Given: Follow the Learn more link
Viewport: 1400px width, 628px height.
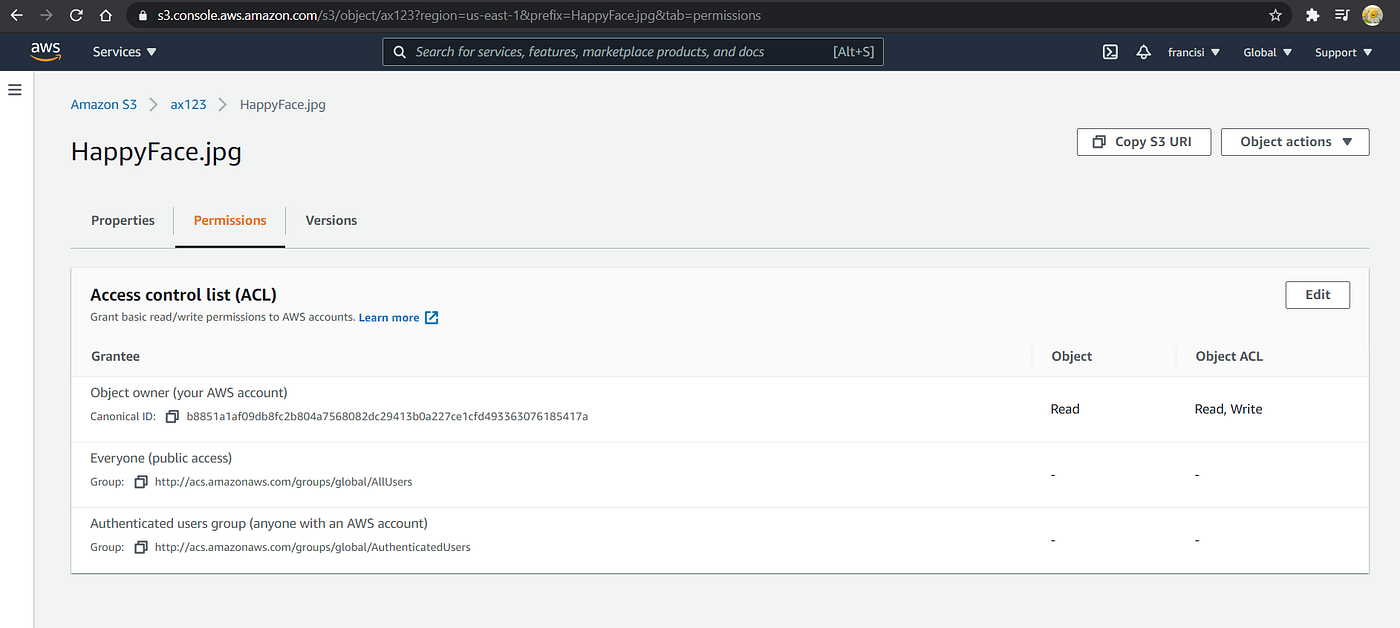Looking at the screenshot, I should [390, 317].
